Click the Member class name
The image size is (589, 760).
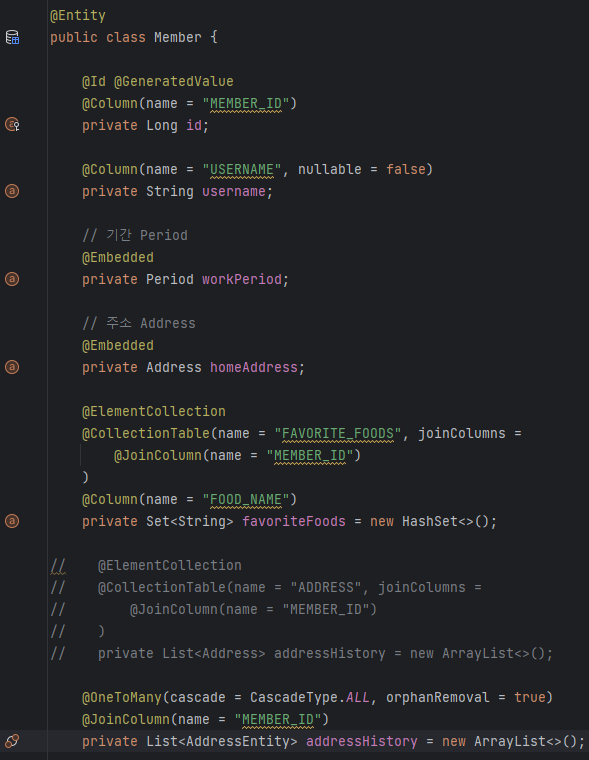[177, 37]
